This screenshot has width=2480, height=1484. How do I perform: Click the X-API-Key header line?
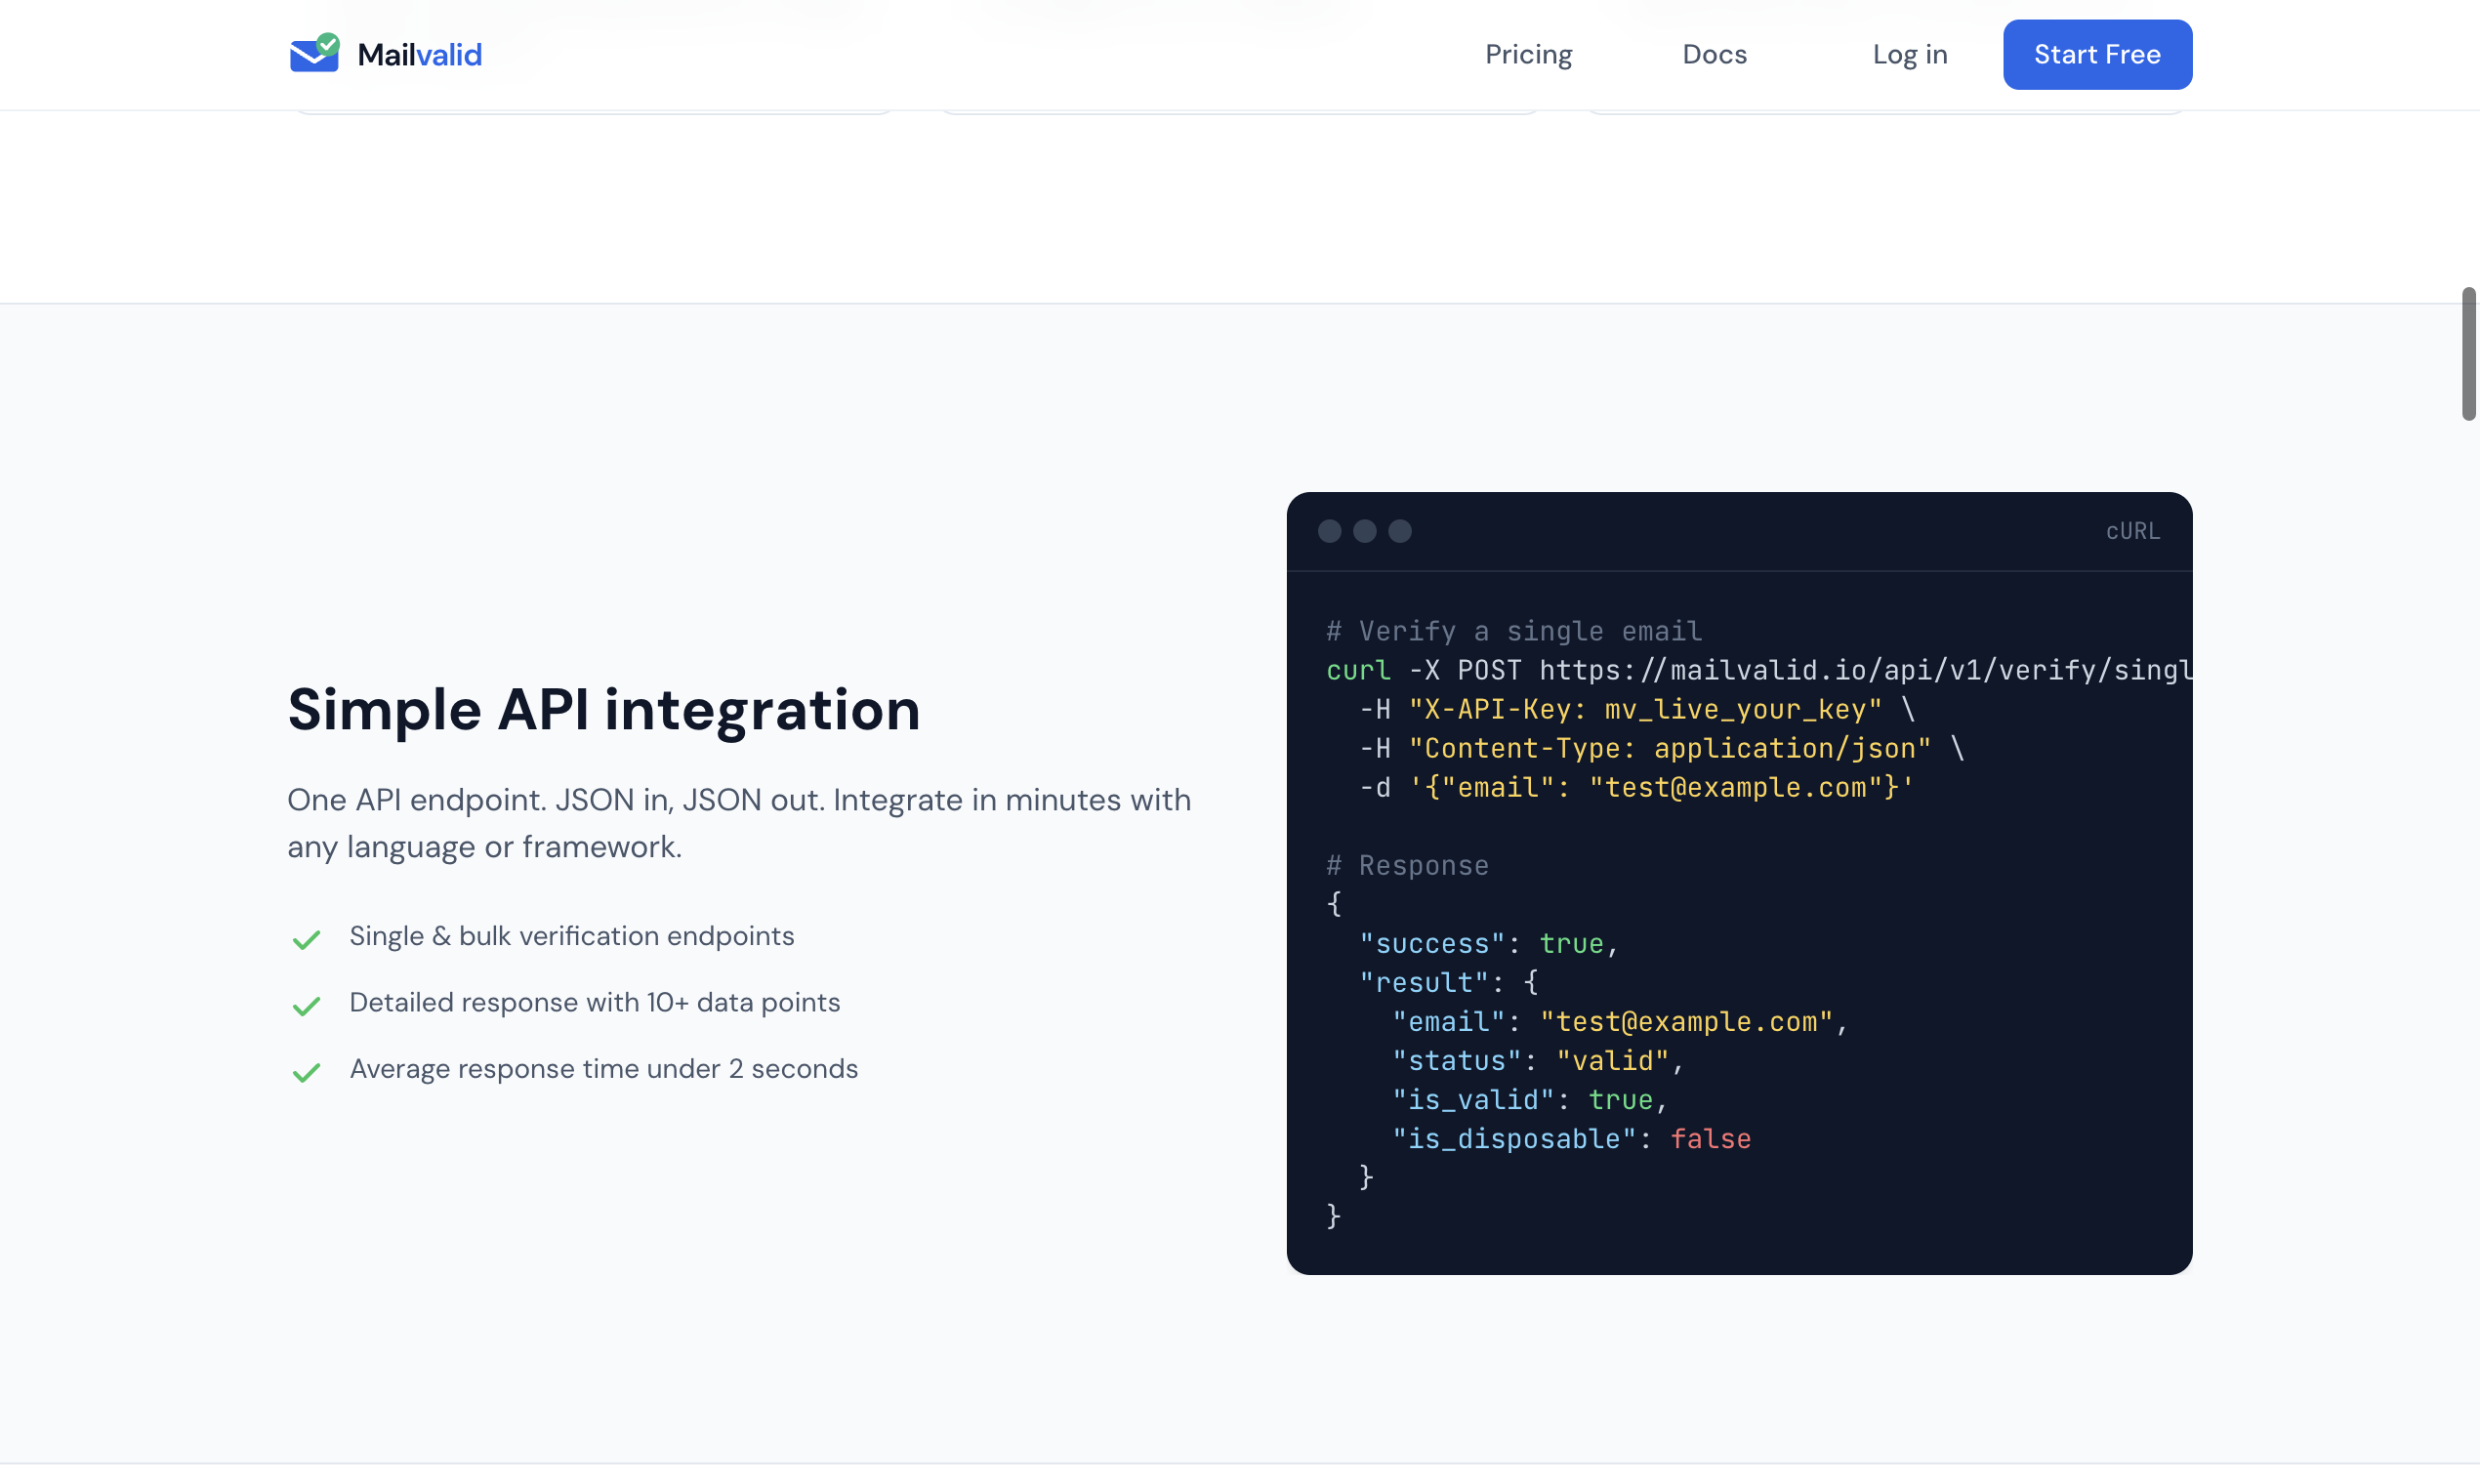[1636, 709]
